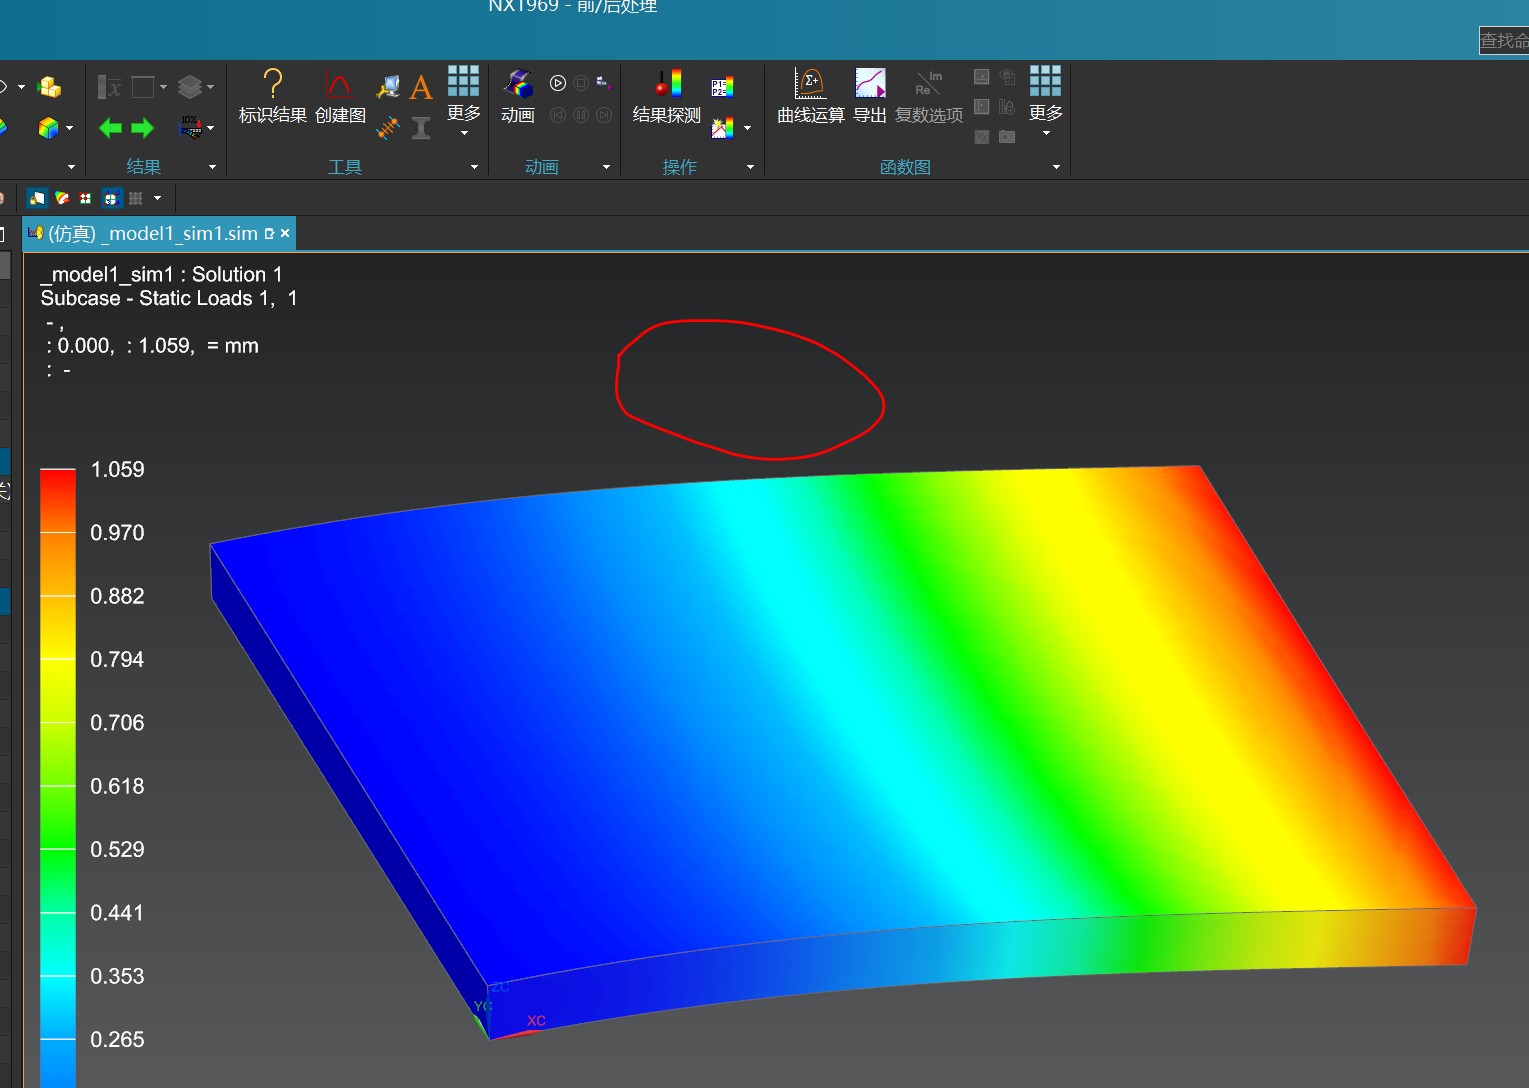Click the animation export icon beside stop
Viewport: 1529px width, 1088px height.
pyautogui.click(x=603, y=83)
